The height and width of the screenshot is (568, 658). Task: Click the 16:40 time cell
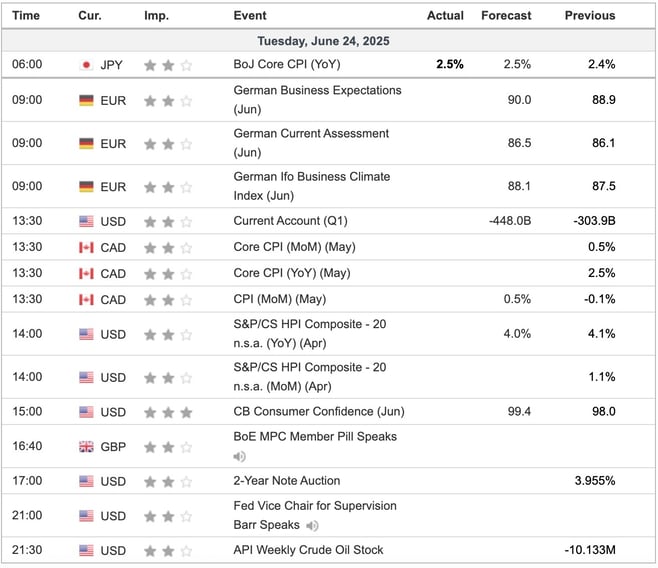[27, 446]
